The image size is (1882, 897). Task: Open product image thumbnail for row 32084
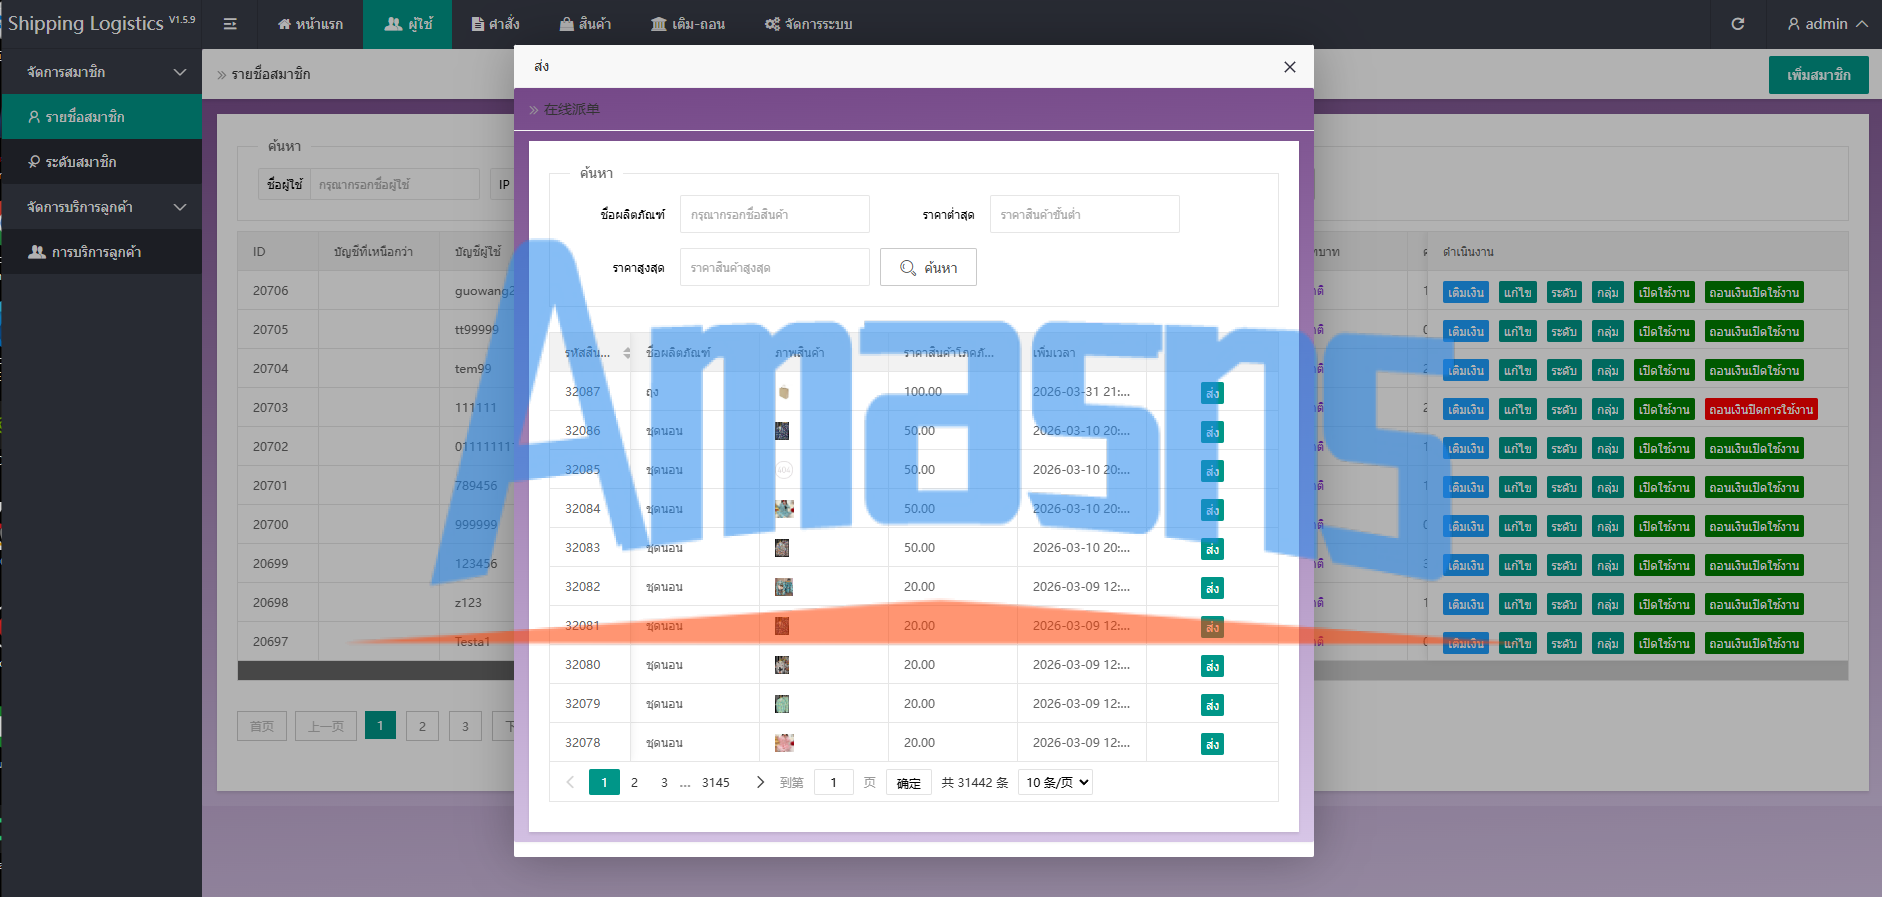pyautogui.click(x=784, y=509)
